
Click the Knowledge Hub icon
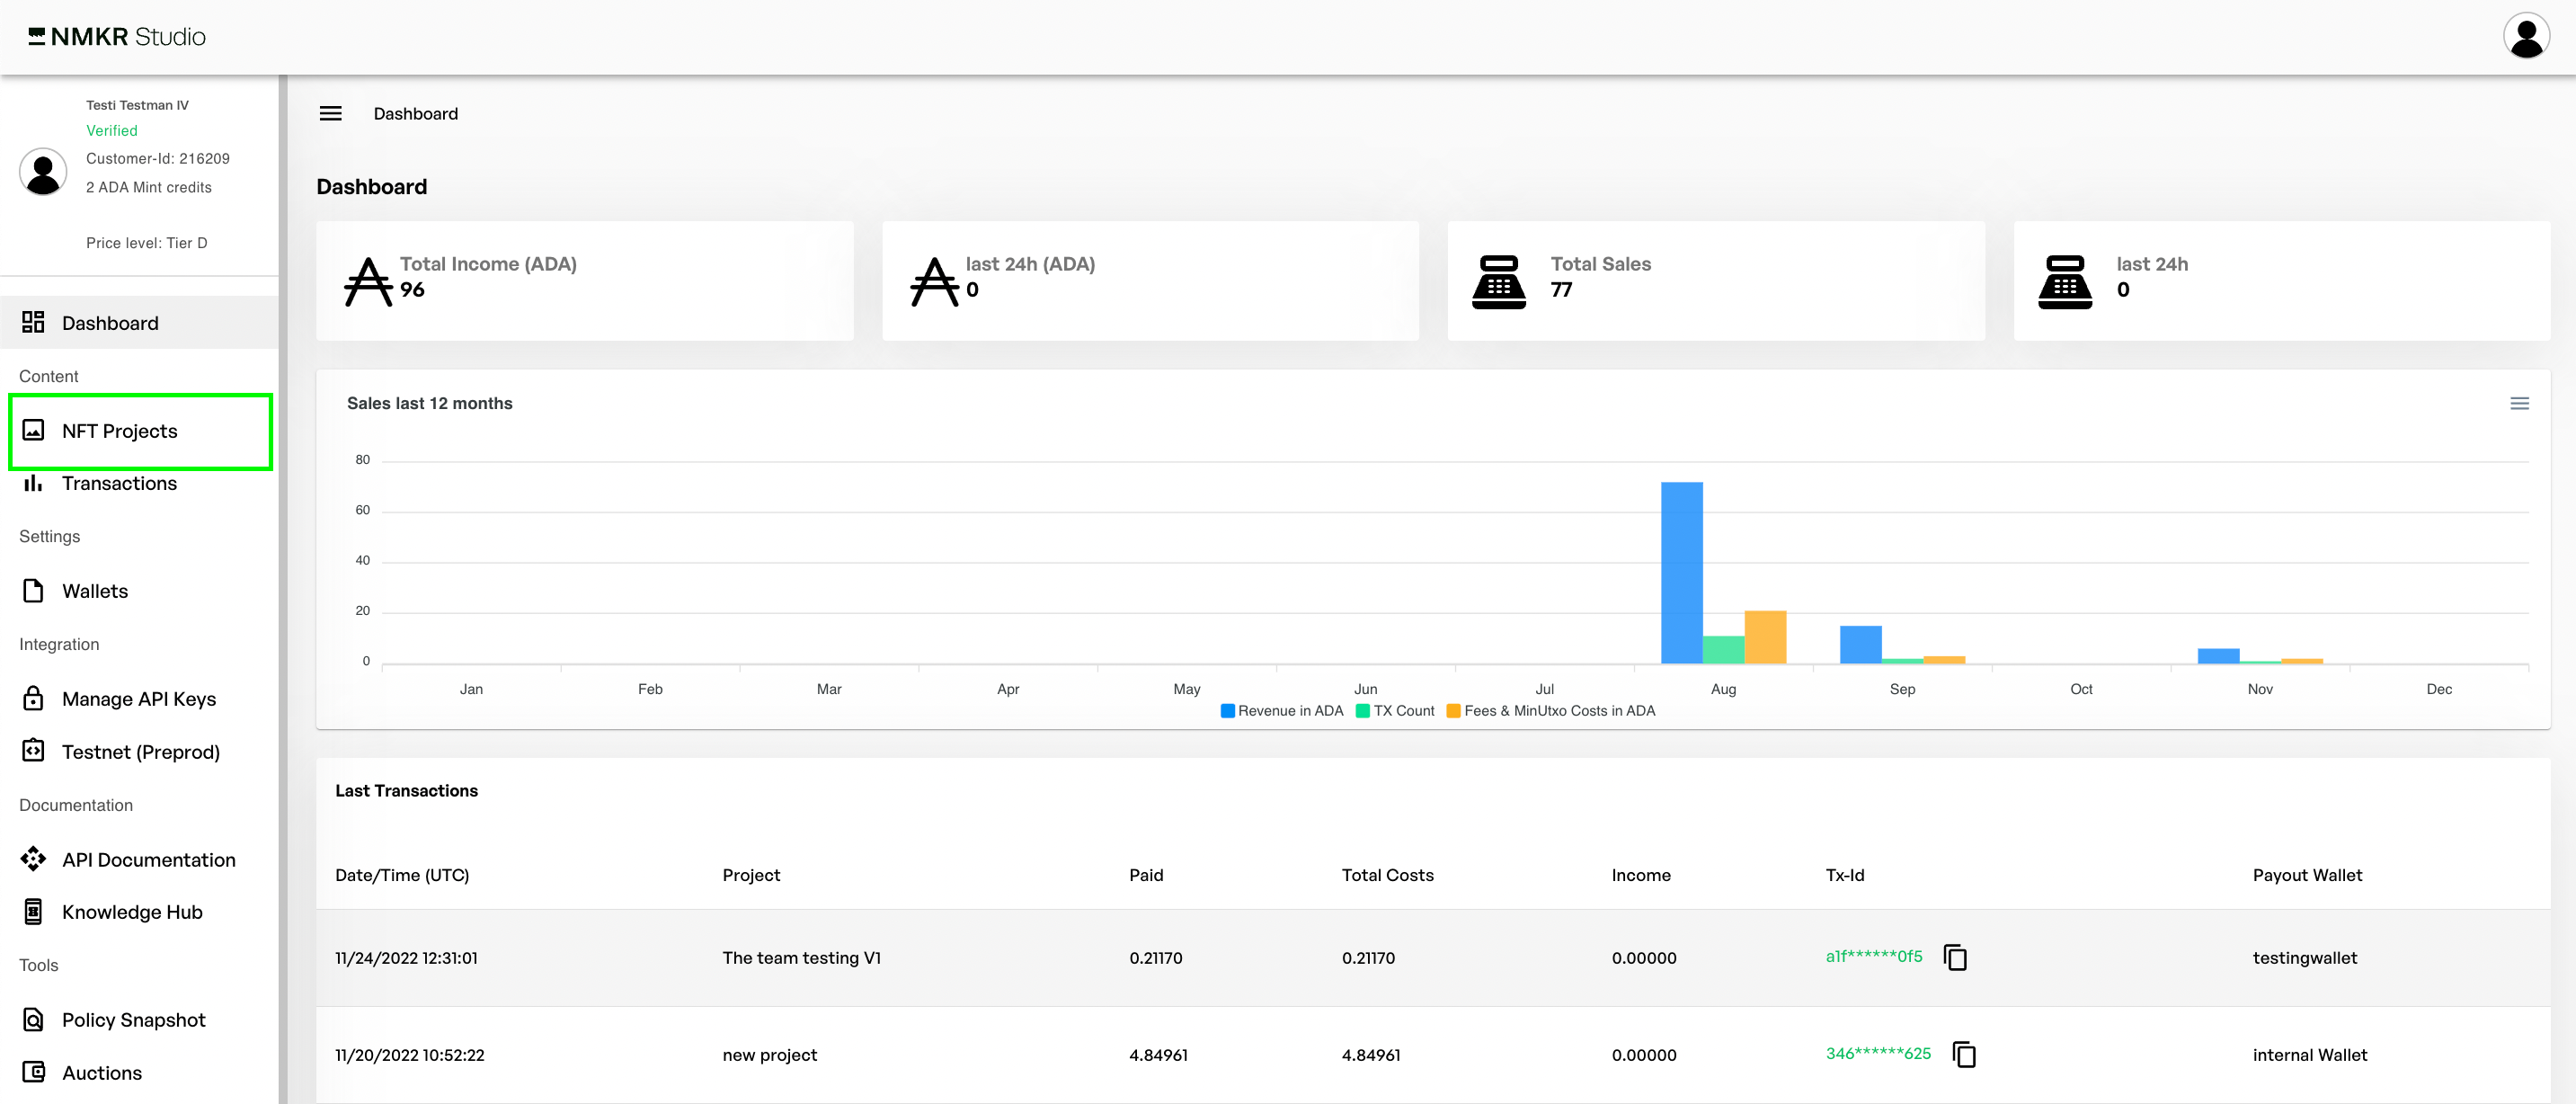pyautogui.click(x=33, y=911)
